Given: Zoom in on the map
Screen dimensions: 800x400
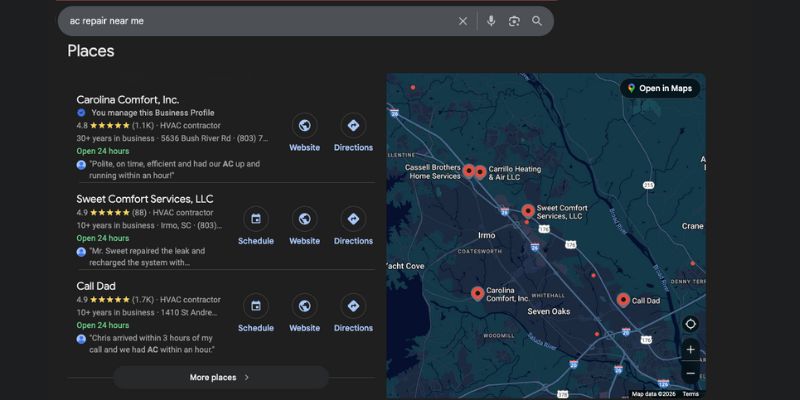Looking at the screenshot, I should (690, 349).
